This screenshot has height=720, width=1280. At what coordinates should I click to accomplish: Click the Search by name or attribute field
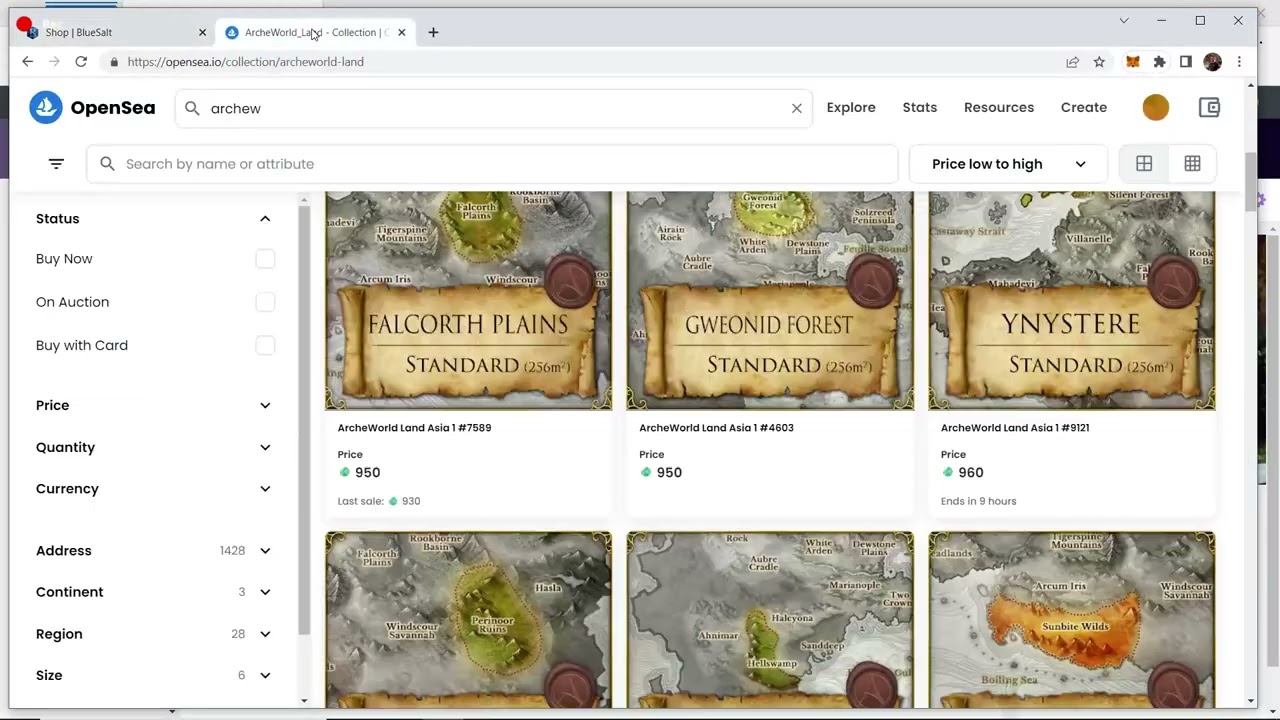(492, 164)
